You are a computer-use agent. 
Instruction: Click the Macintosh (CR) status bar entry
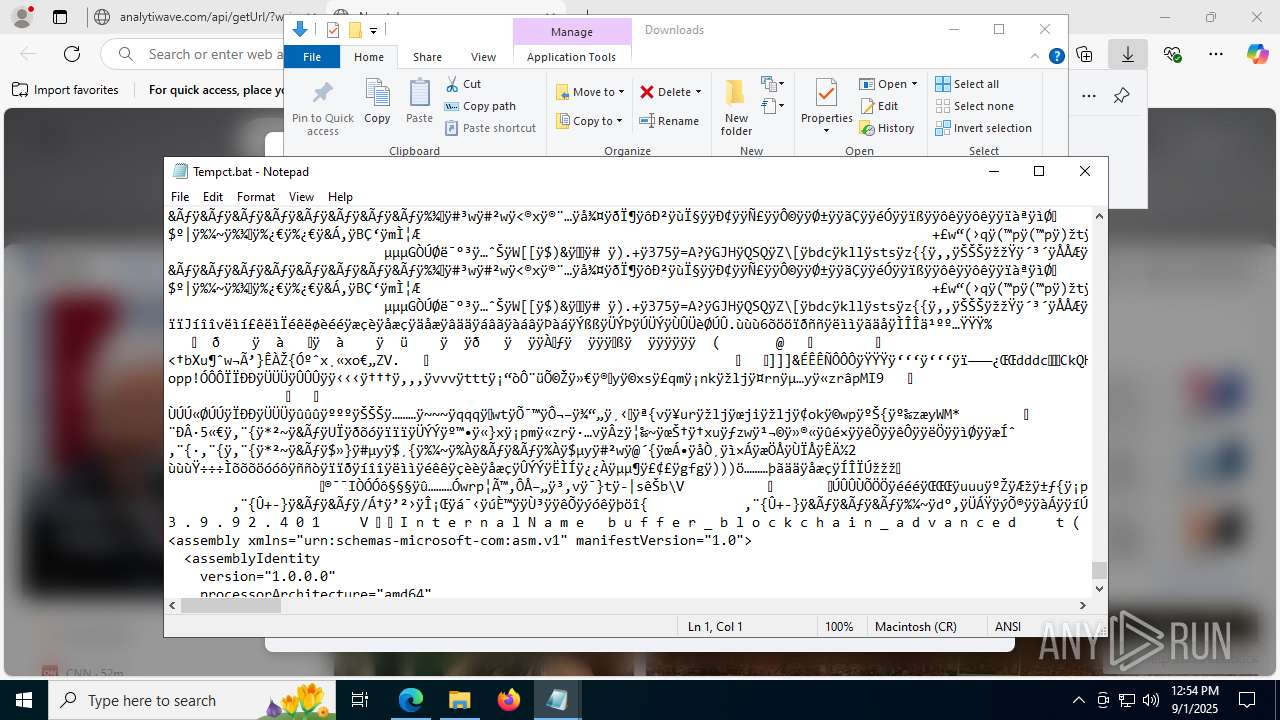915,627
